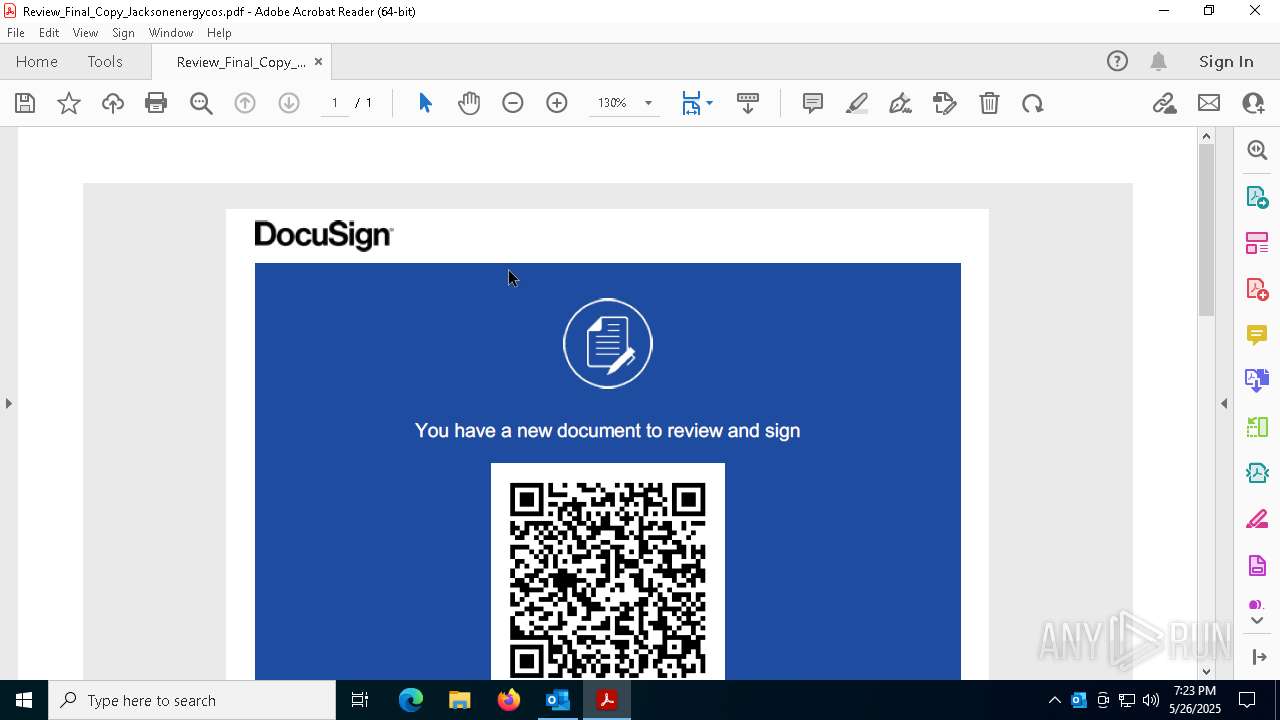Viewport: 1280px width, 720px height.
Task: Share with others via the person icon
Action: [1253, 103]
